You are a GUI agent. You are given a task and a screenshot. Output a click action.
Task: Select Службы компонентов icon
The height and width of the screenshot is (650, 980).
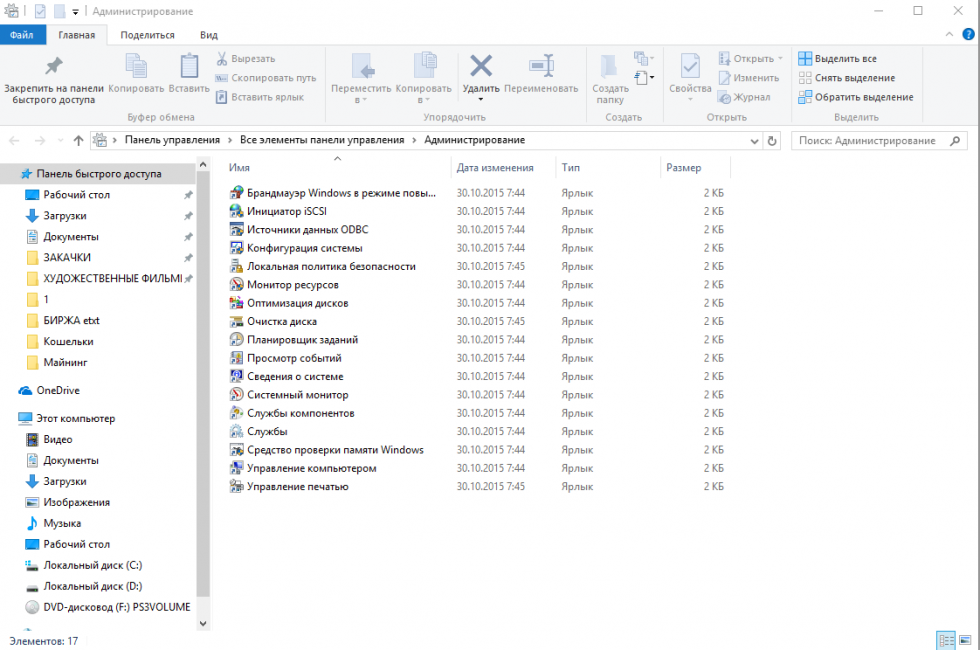(236, 412)
